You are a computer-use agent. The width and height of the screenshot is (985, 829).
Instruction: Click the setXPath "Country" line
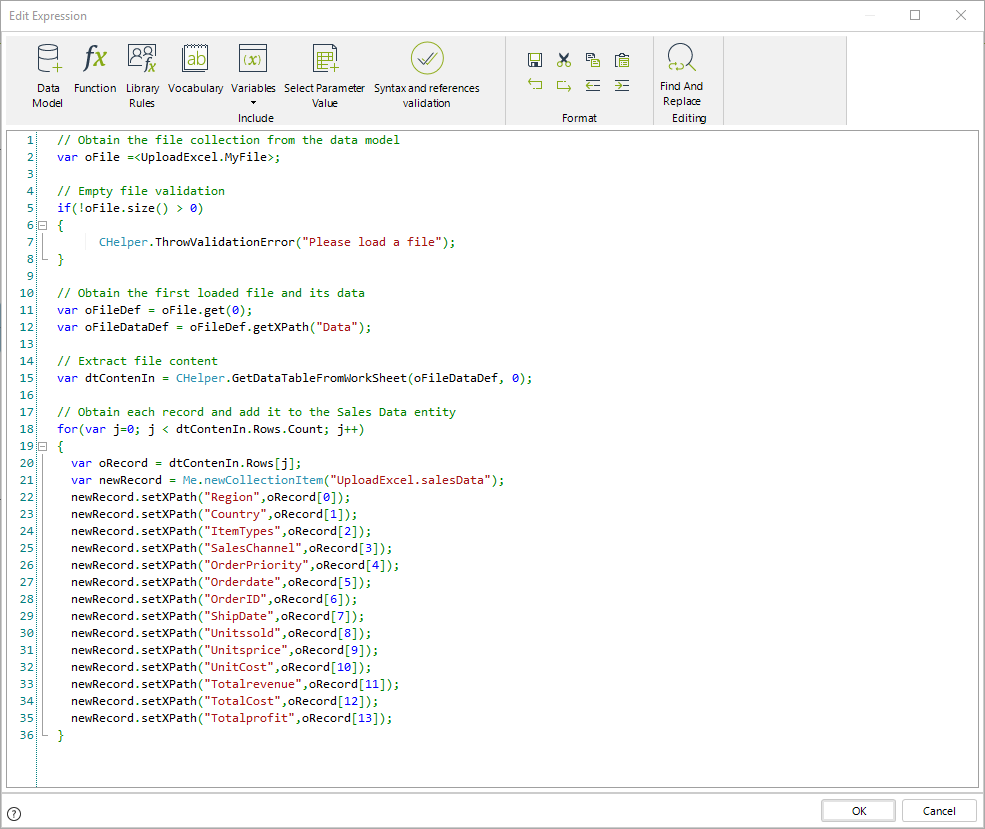214,514
